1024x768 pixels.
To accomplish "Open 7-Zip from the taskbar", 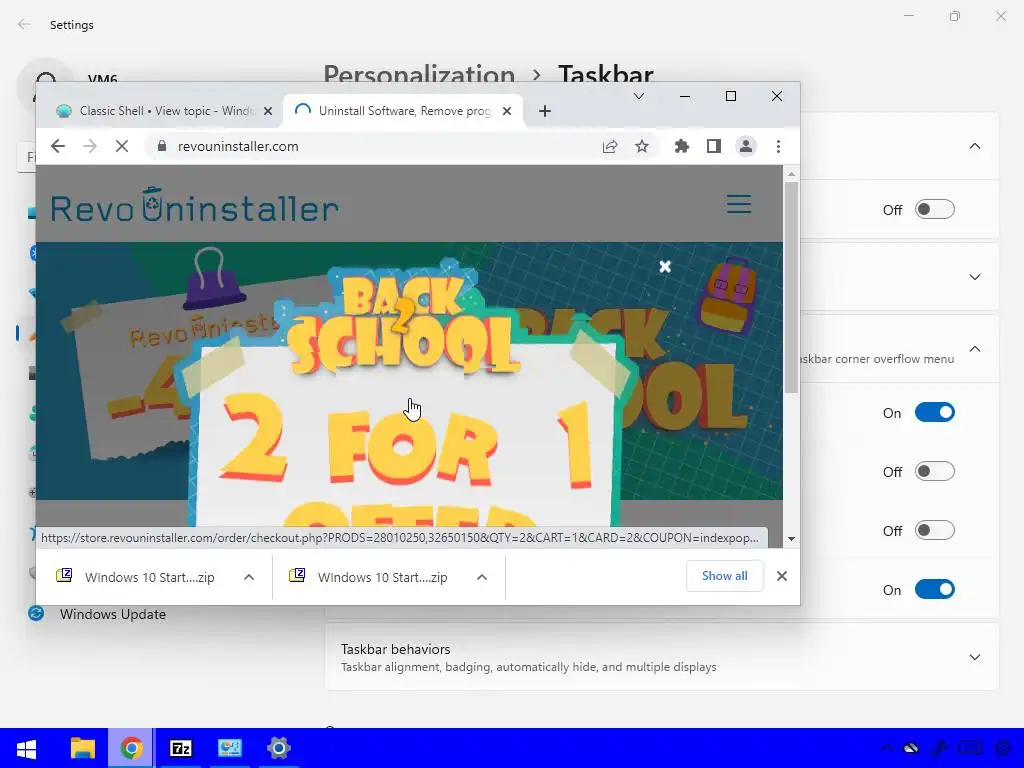I will [x=180, y=748].
